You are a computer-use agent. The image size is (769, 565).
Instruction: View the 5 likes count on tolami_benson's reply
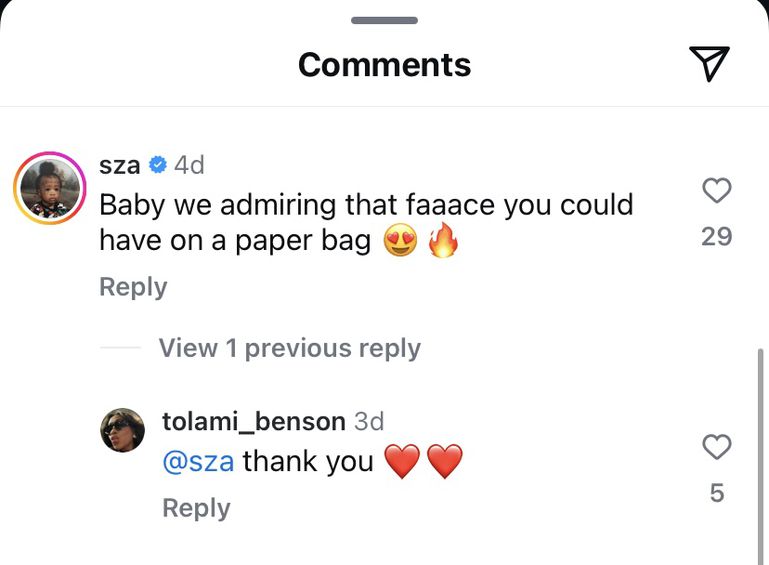point(716,493)
